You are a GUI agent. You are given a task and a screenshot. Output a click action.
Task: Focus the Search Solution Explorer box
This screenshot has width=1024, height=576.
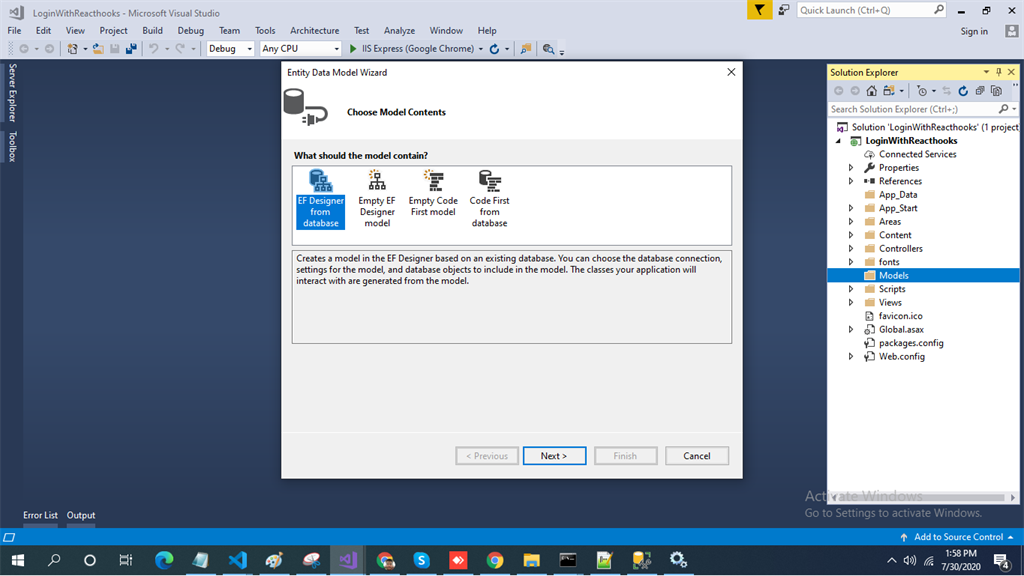pos(914,109)
